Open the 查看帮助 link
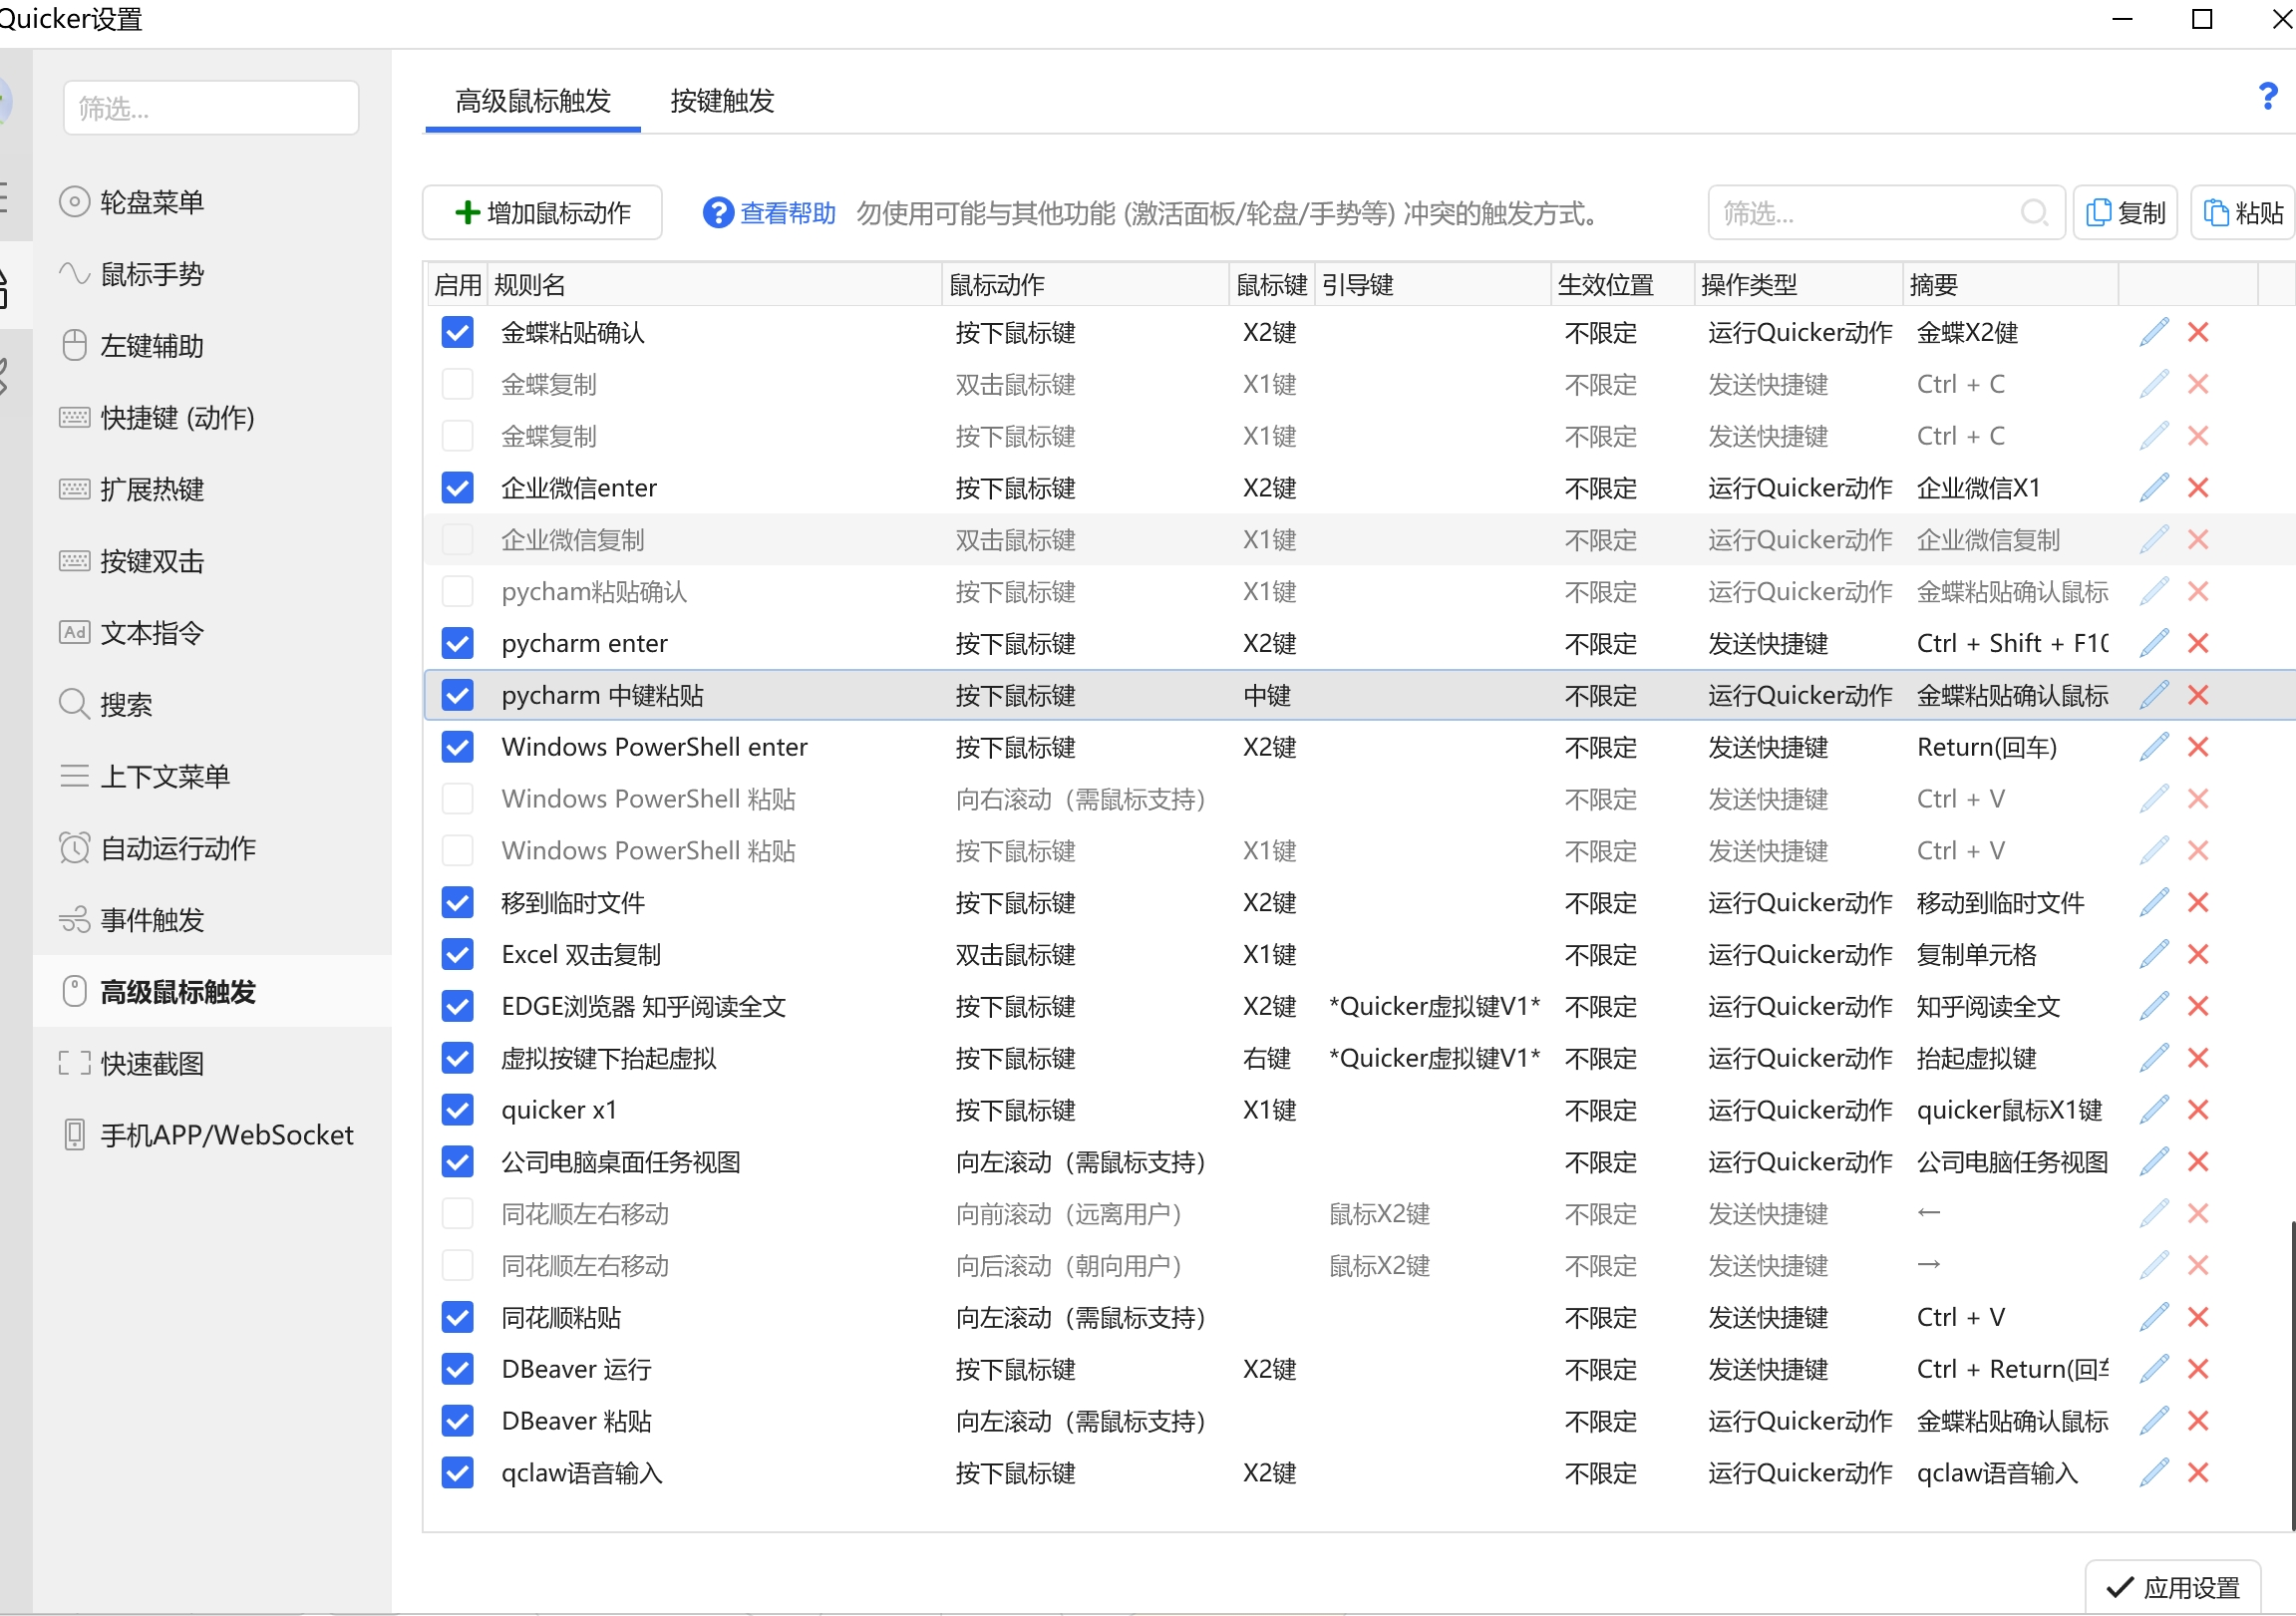The height and width of the screenshot is (1616, 2296). click(786, 213)
